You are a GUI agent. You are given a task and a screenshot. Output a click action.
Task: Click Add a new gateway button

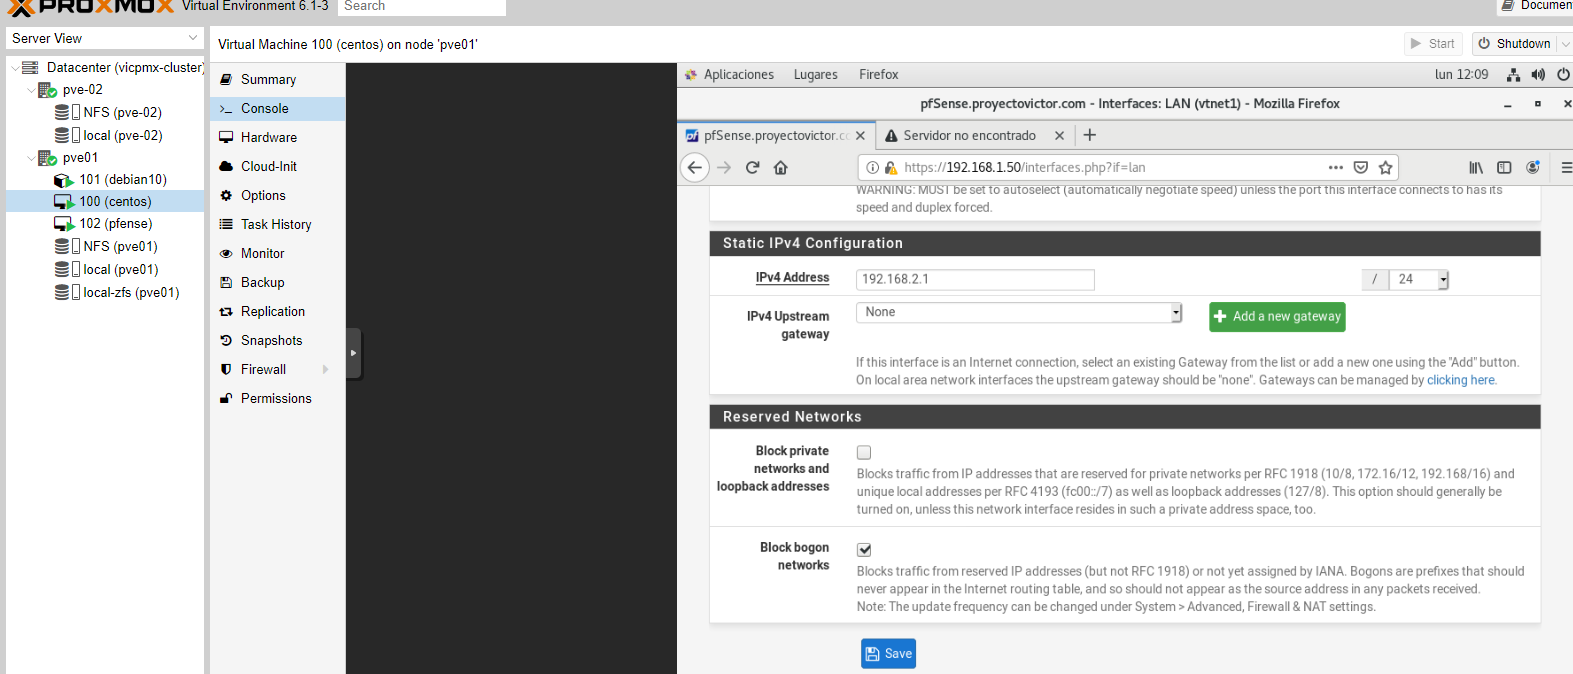[x=1277, y=316]
